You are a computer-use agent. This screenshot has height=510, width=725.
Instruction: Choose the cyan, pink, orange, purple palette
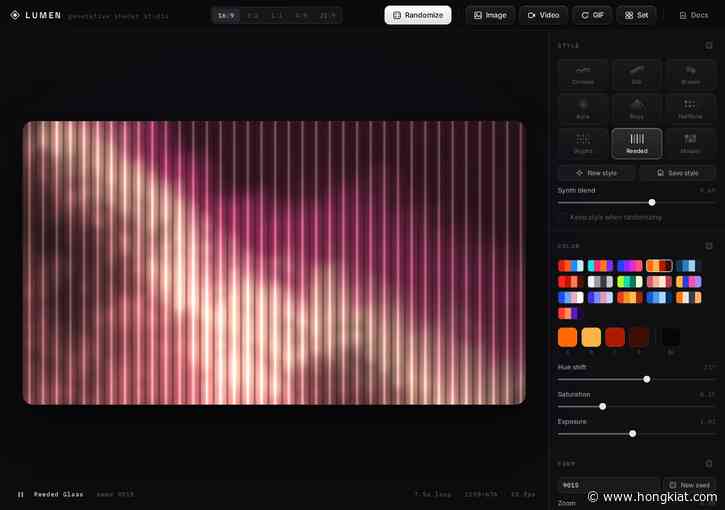click(600, 266)
